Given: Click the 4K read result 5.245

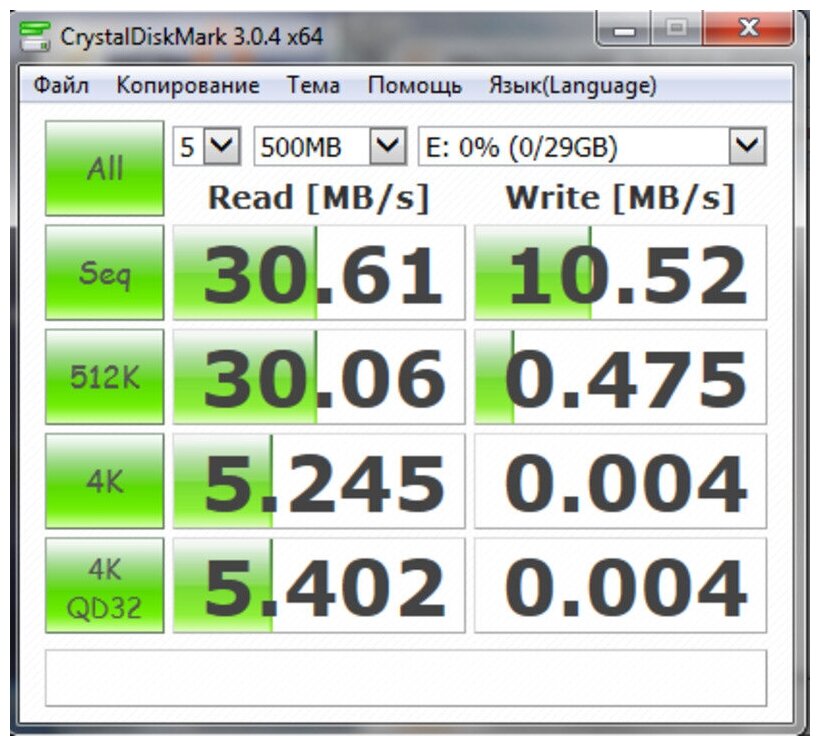Looking at the screenshot, I should click(x=319, y=481).
